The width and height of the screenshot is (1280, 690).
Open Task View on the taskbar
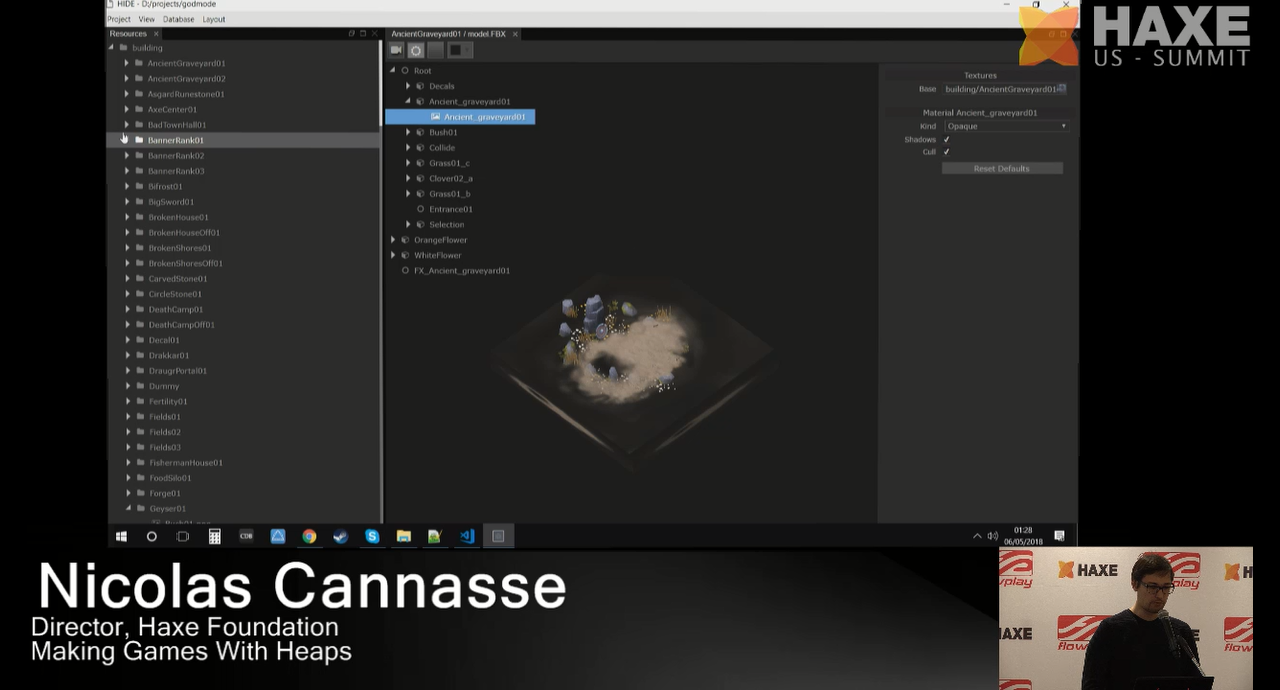pos(183,536)
